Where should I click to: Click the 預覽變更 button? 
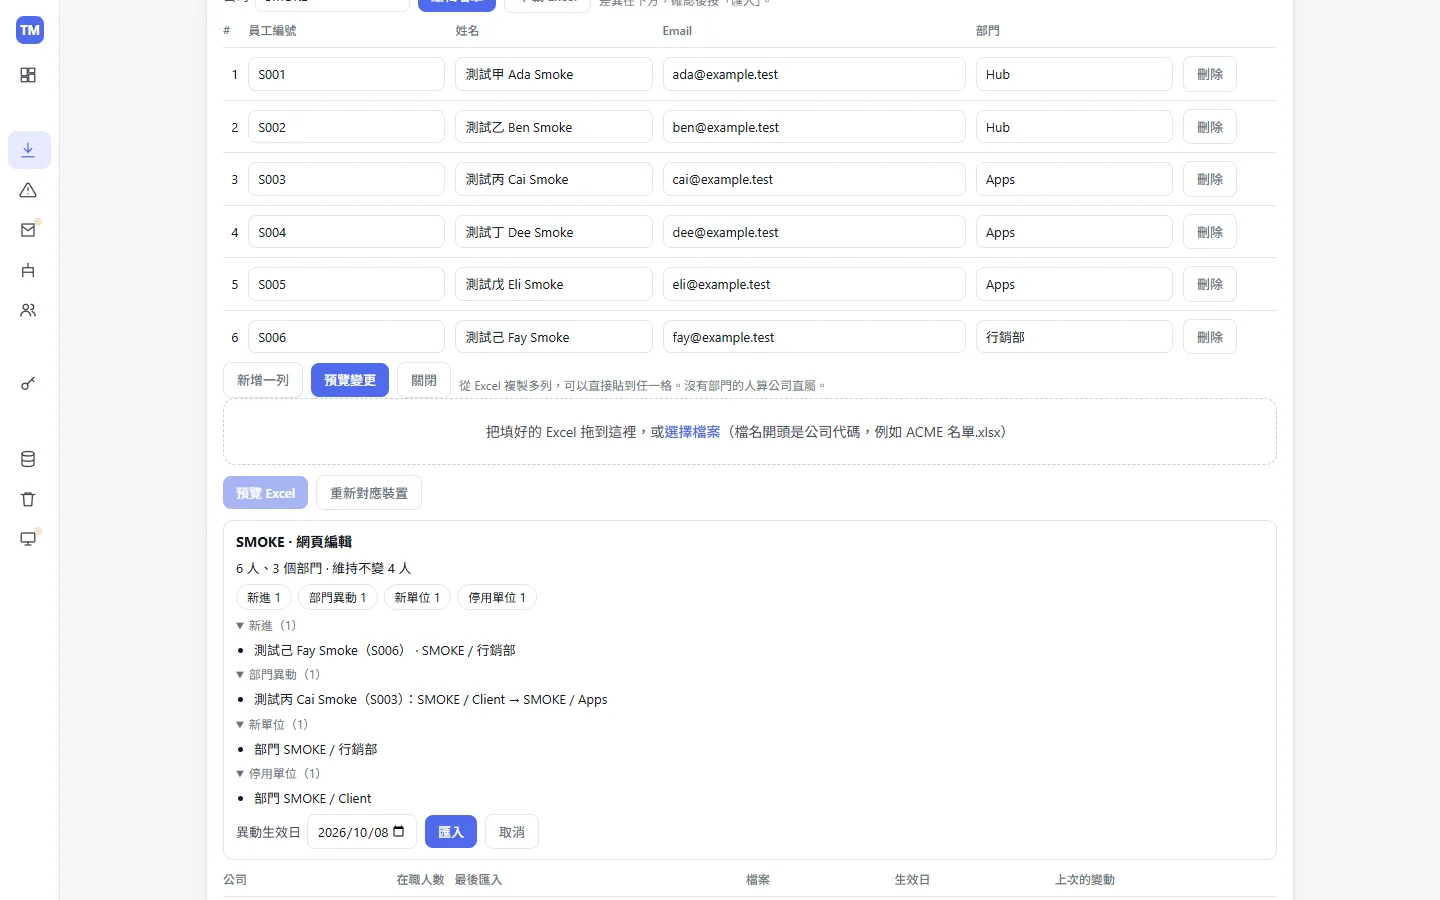pos(350,380)
